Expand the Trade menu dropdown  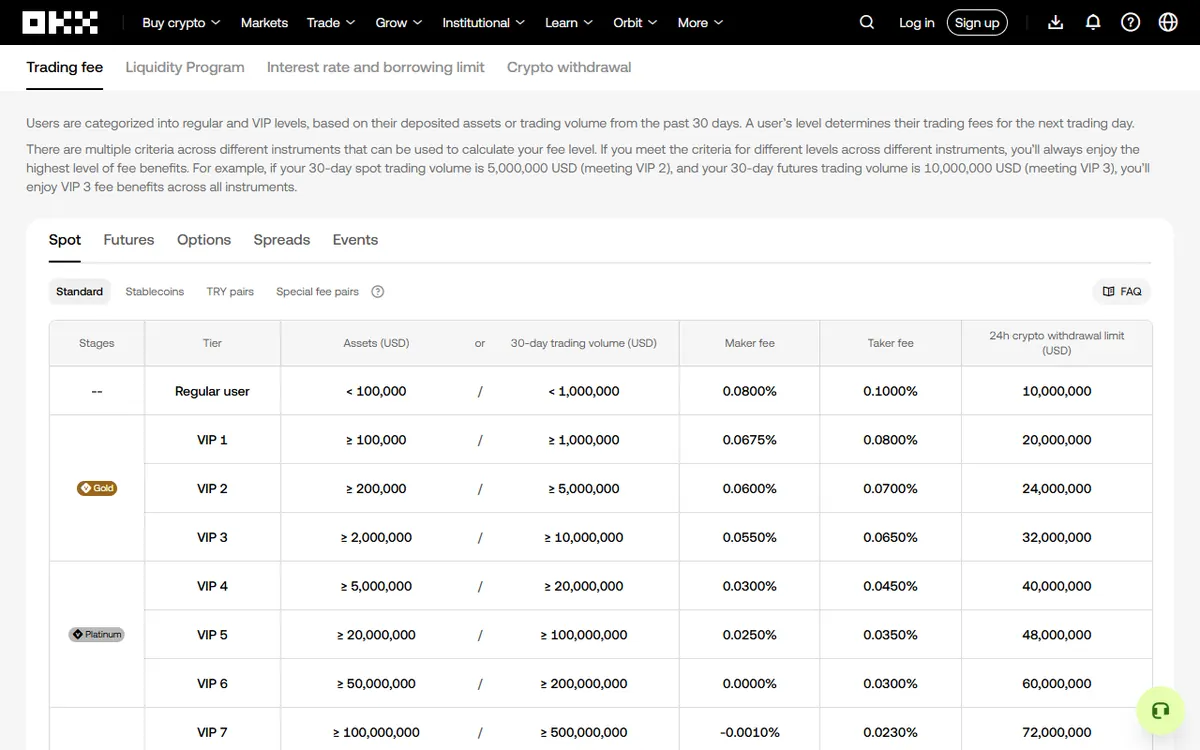pos(331,22)
